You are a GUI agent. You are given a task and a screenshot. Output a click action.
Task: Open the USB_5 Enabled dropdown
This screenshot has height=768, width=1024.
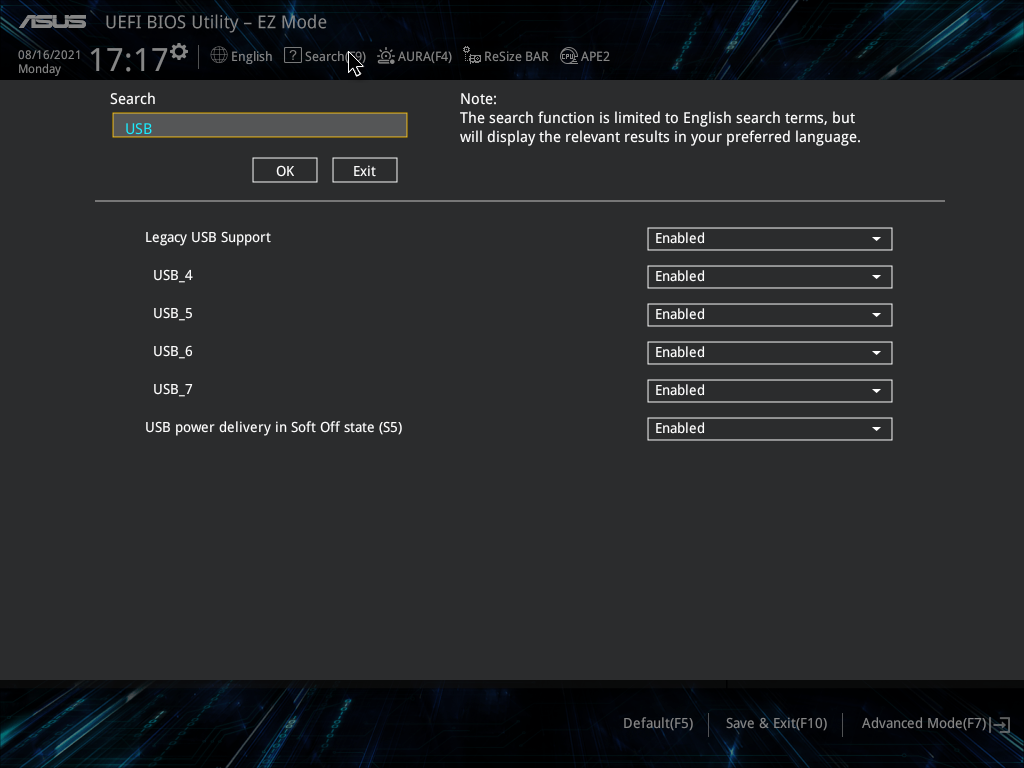click(x=769, y=315)
